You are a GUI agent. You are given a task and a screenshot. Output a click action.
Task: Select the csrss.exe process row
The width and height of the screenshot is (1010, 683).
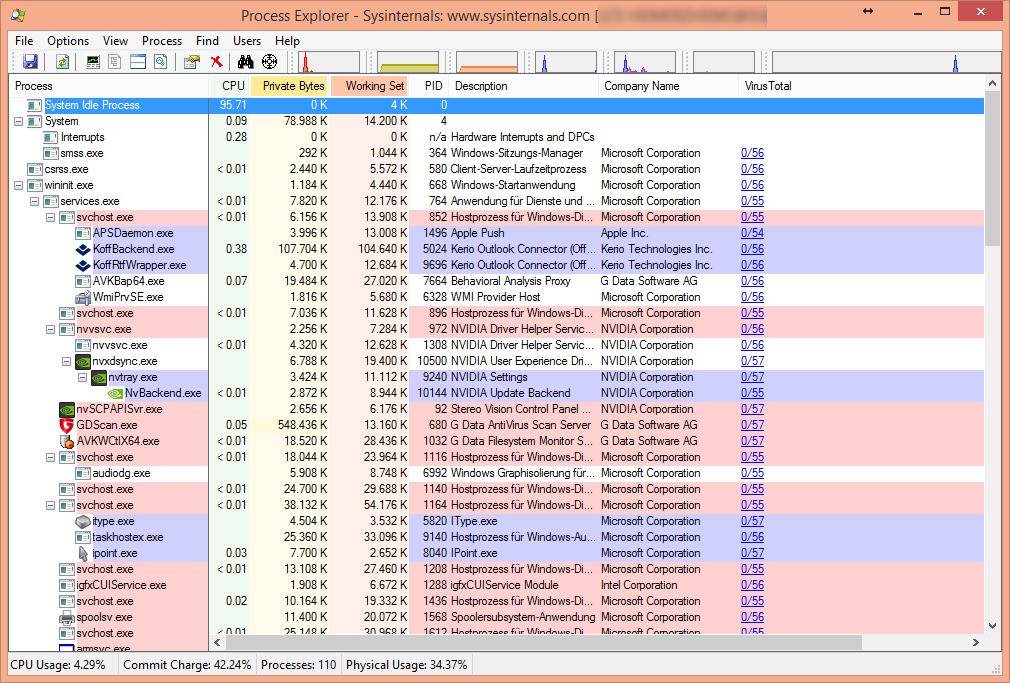point(497,169)
